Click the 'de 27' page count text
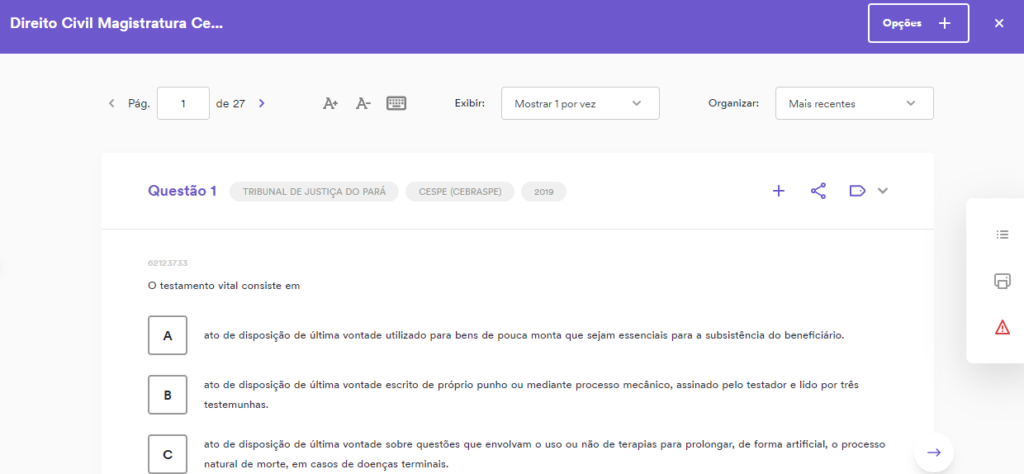Viewport: 1024px width, 474px height. click(x=231, y=103)
